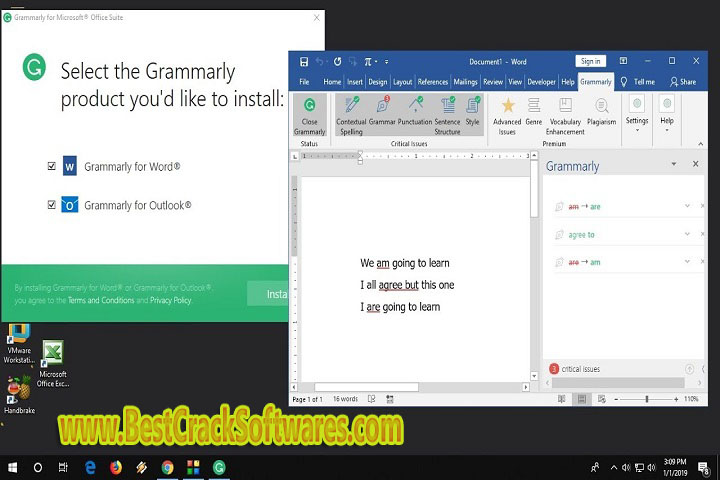Expand the 'agree to' suggestion card

pyautogui.click(x=687, y=234)
